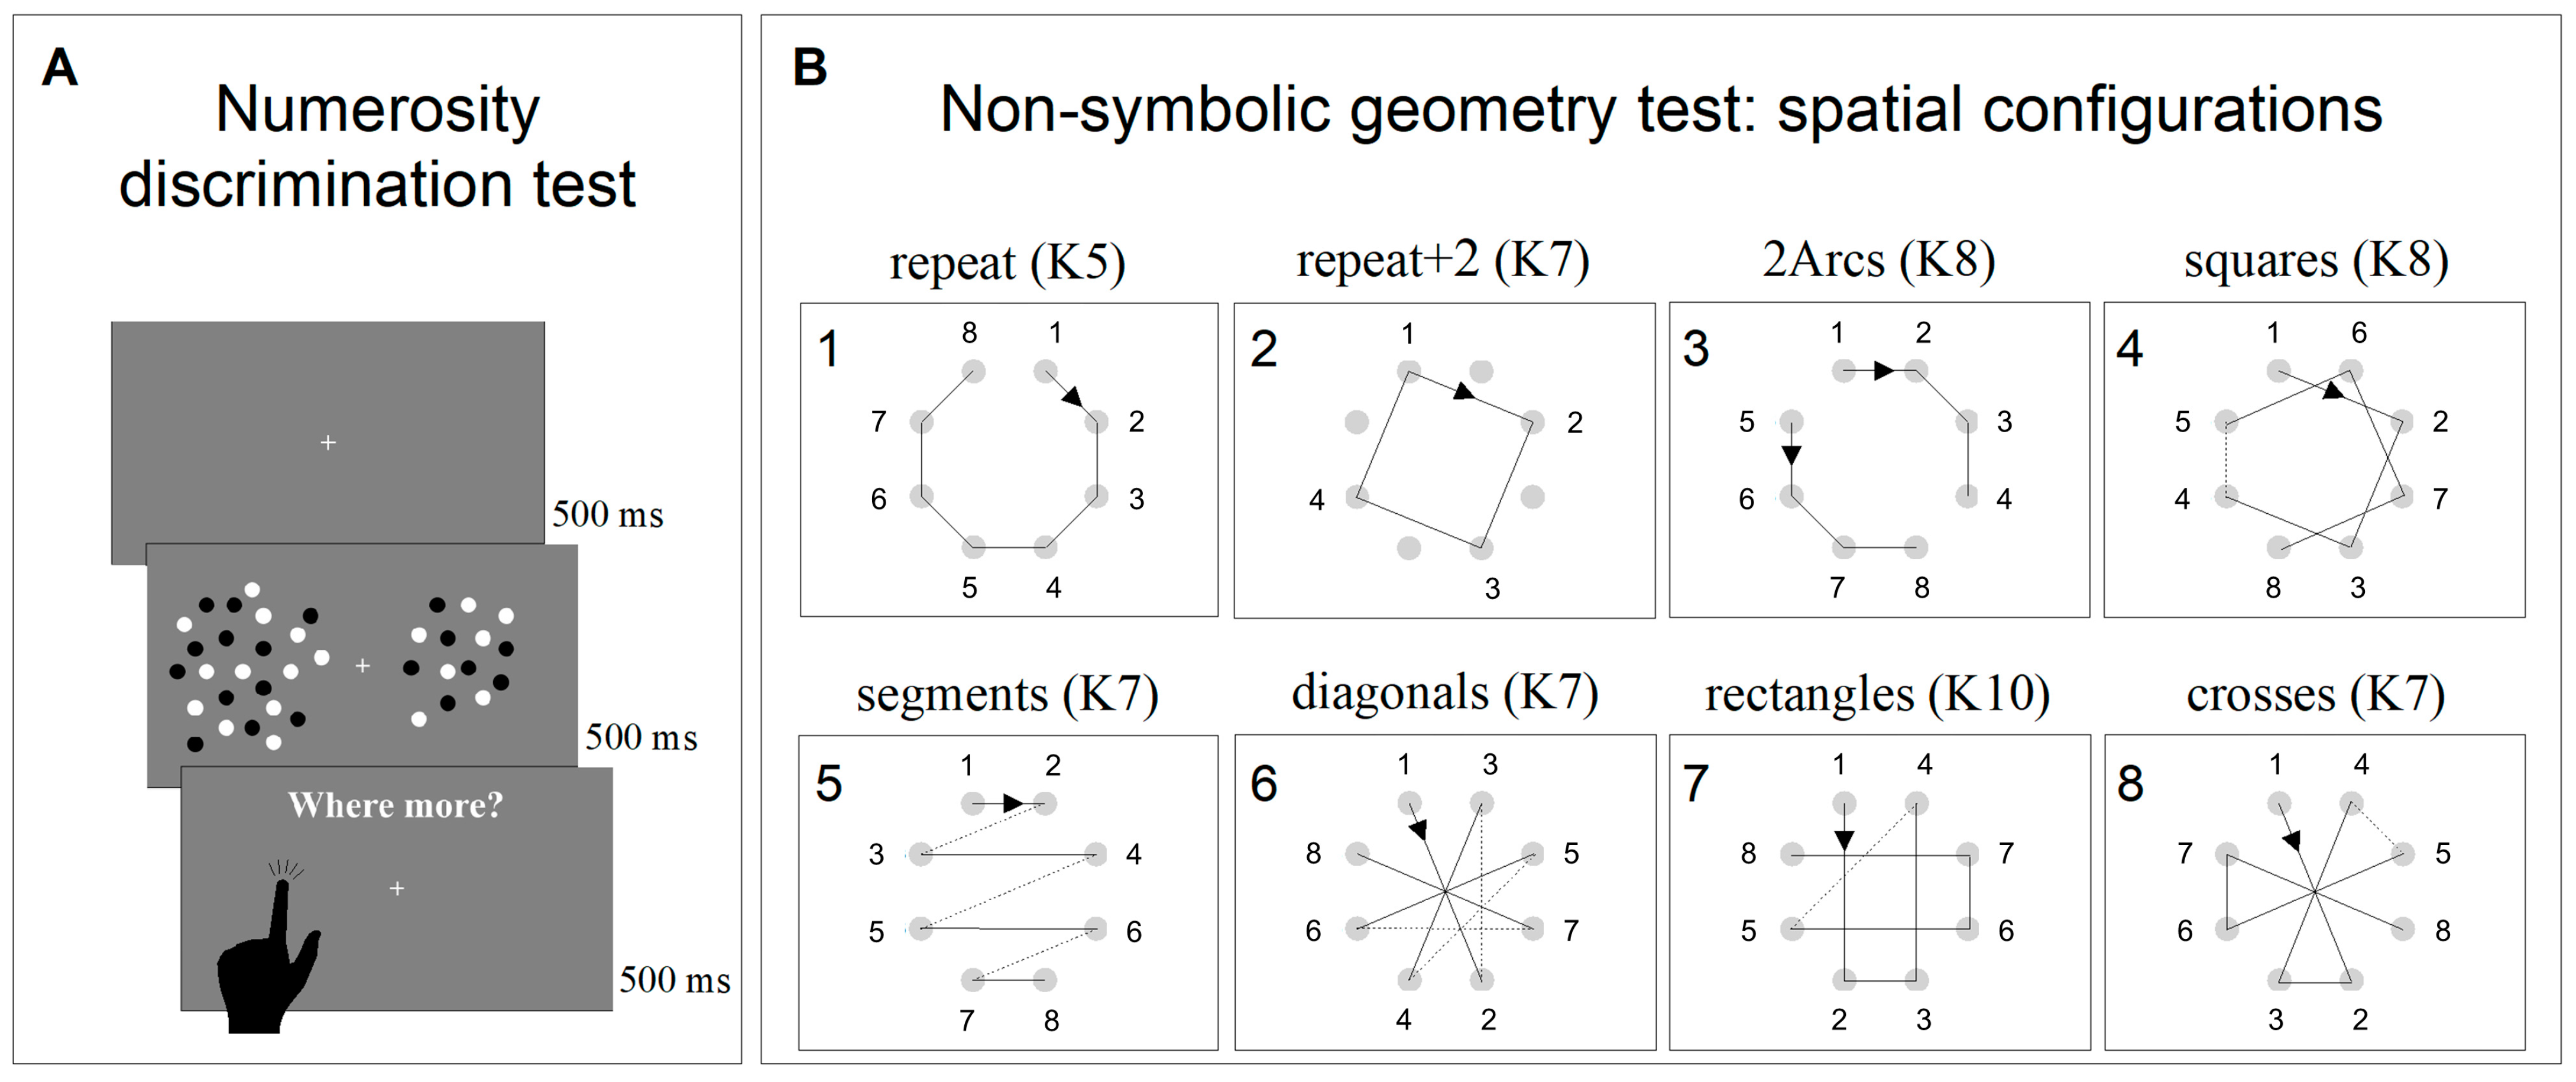Click the downward arrowhead in the 2Arcs diagram
Screen dimensions: 2576x1082
click(1791, 455)
